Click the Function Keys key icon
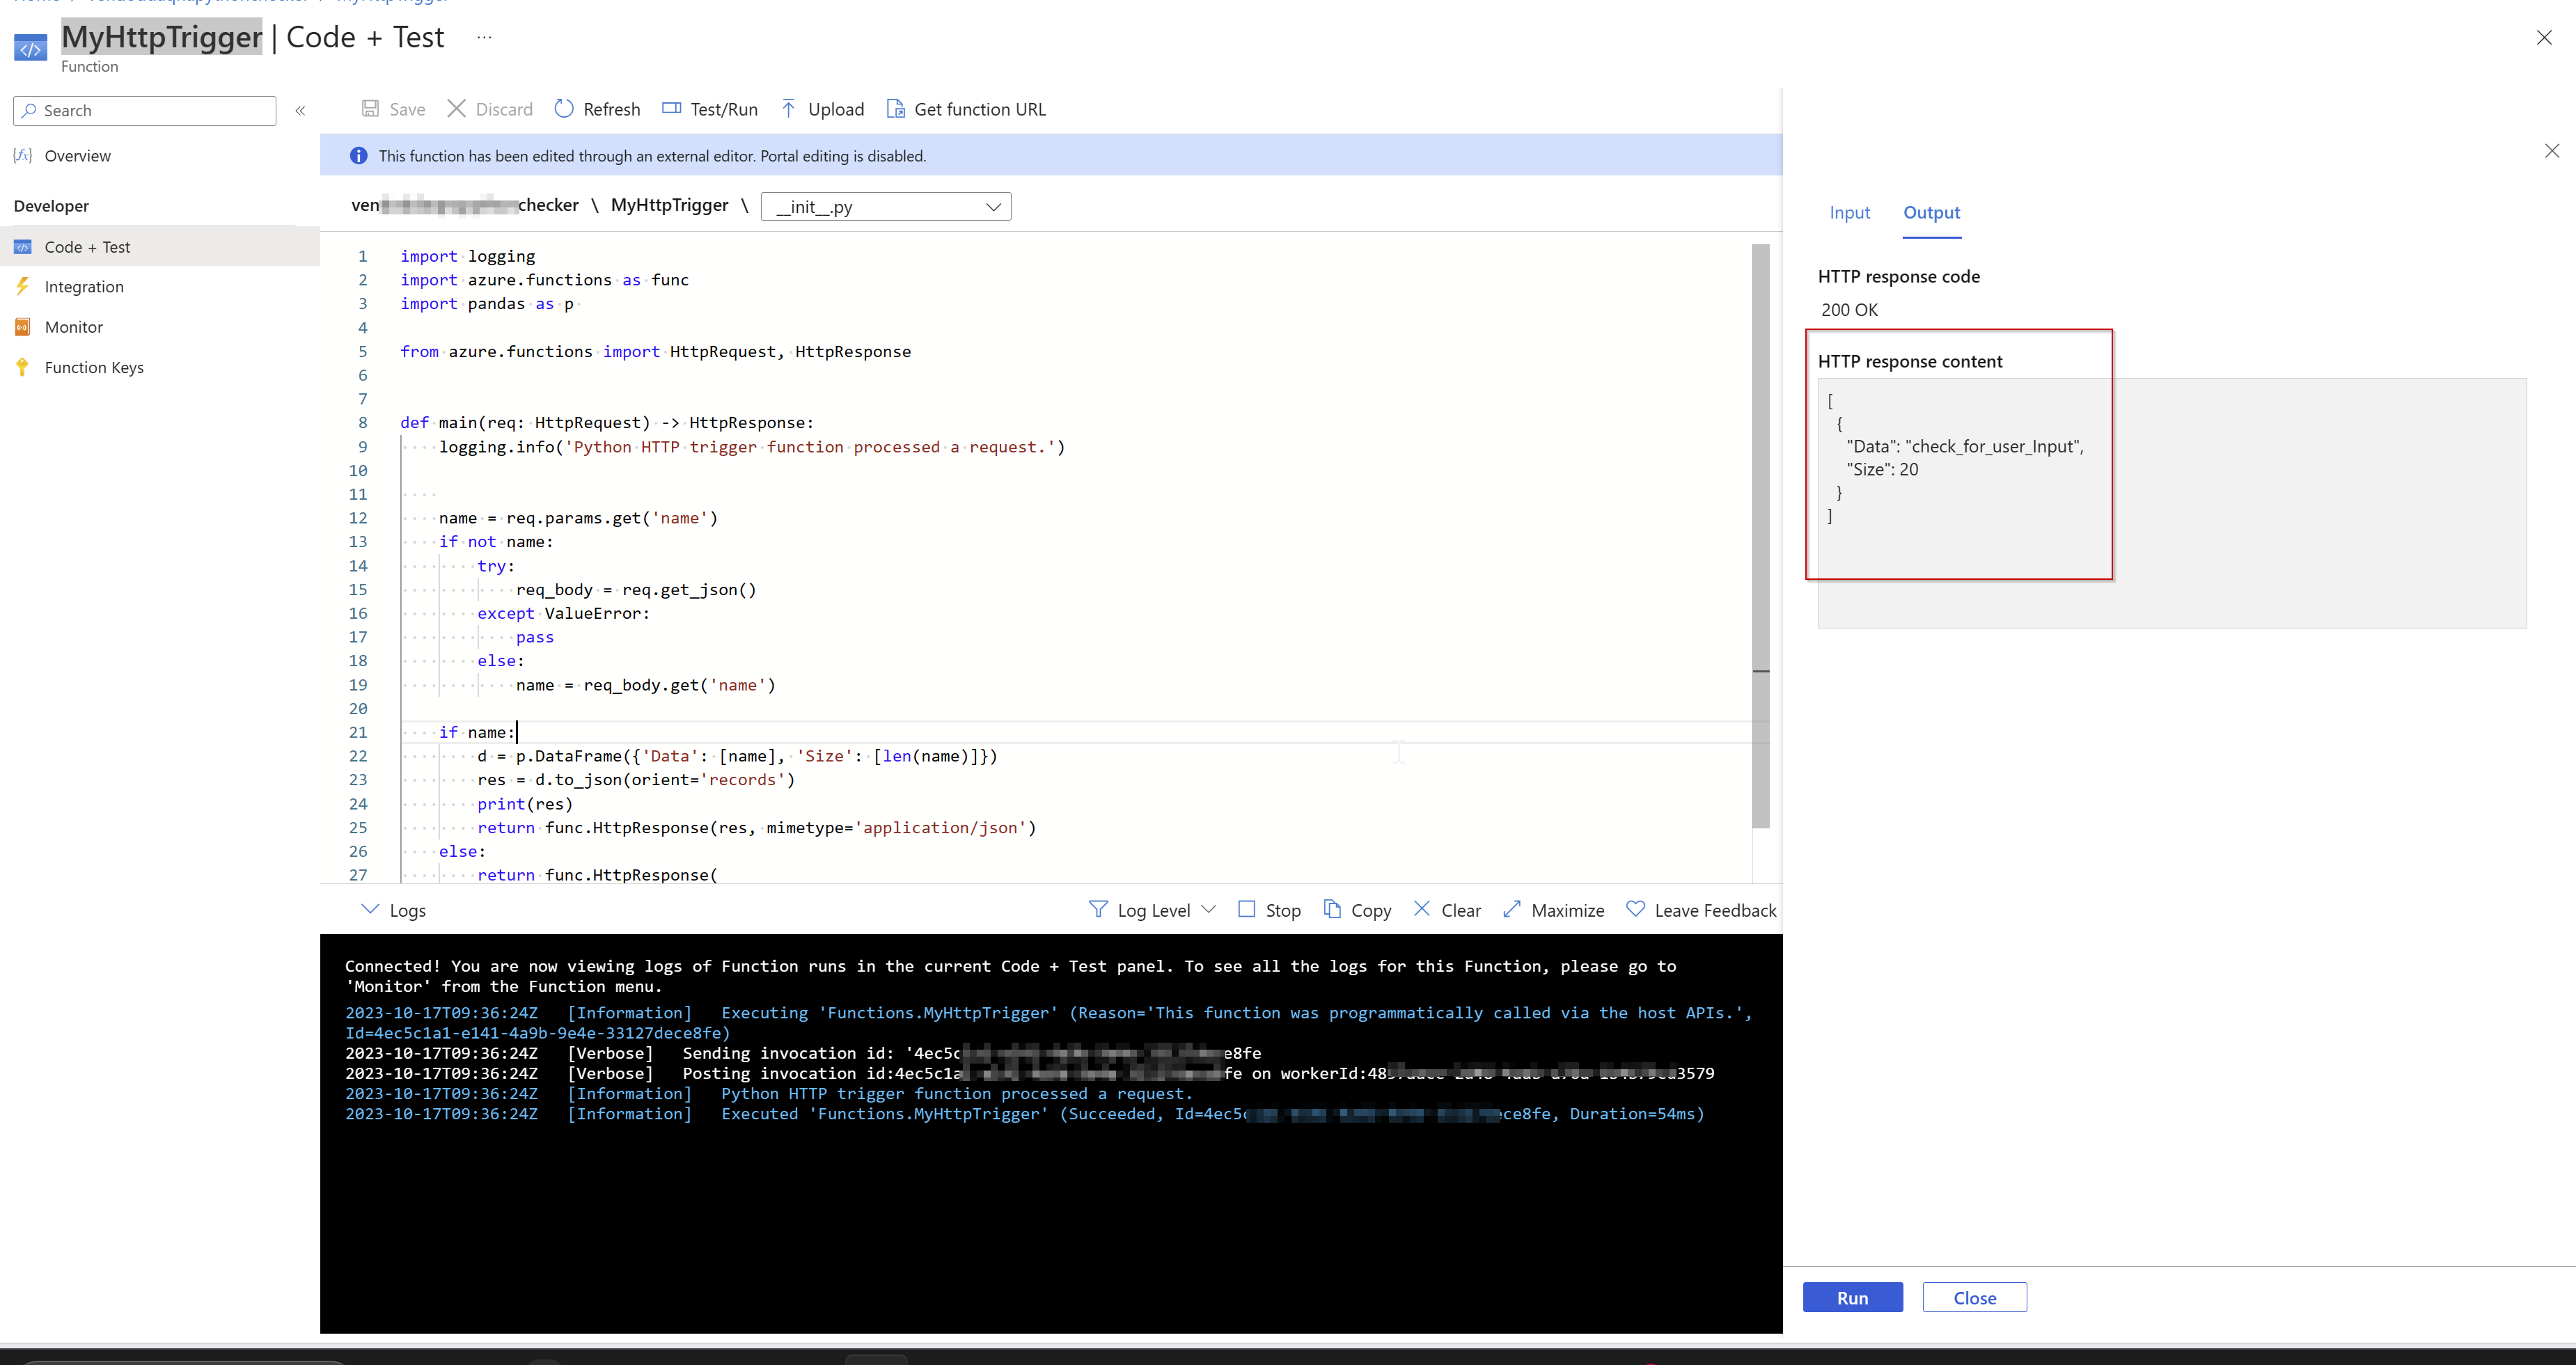 click(x=22, y=367)
